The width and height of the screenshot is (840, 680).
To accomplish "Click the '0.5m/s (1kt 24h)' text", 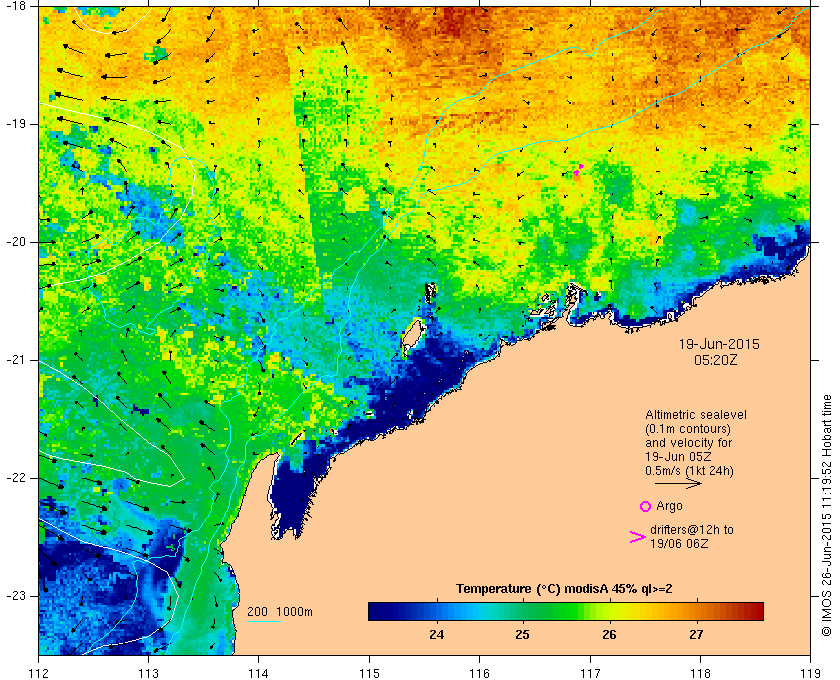I will click(x=689, y=471).
